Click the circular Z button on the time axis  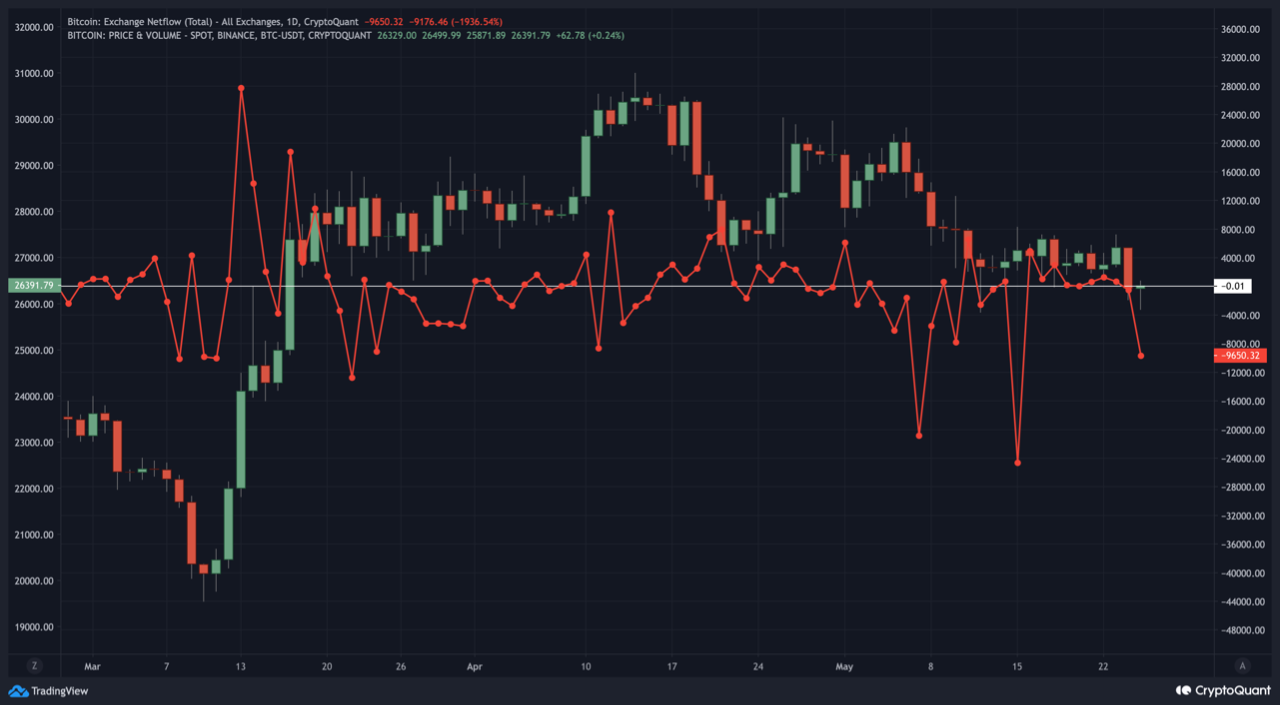[x=35, y=665]
